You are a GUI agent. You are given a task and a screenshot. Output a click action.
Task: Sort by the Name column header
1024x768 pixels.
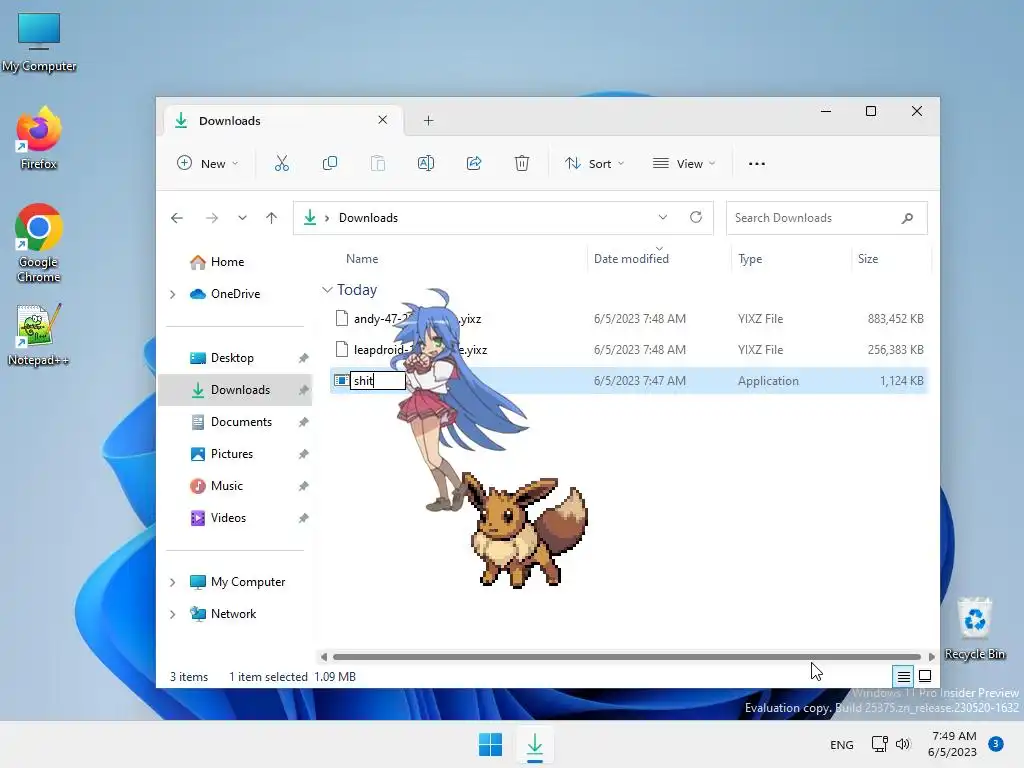[x=362, y=259]
